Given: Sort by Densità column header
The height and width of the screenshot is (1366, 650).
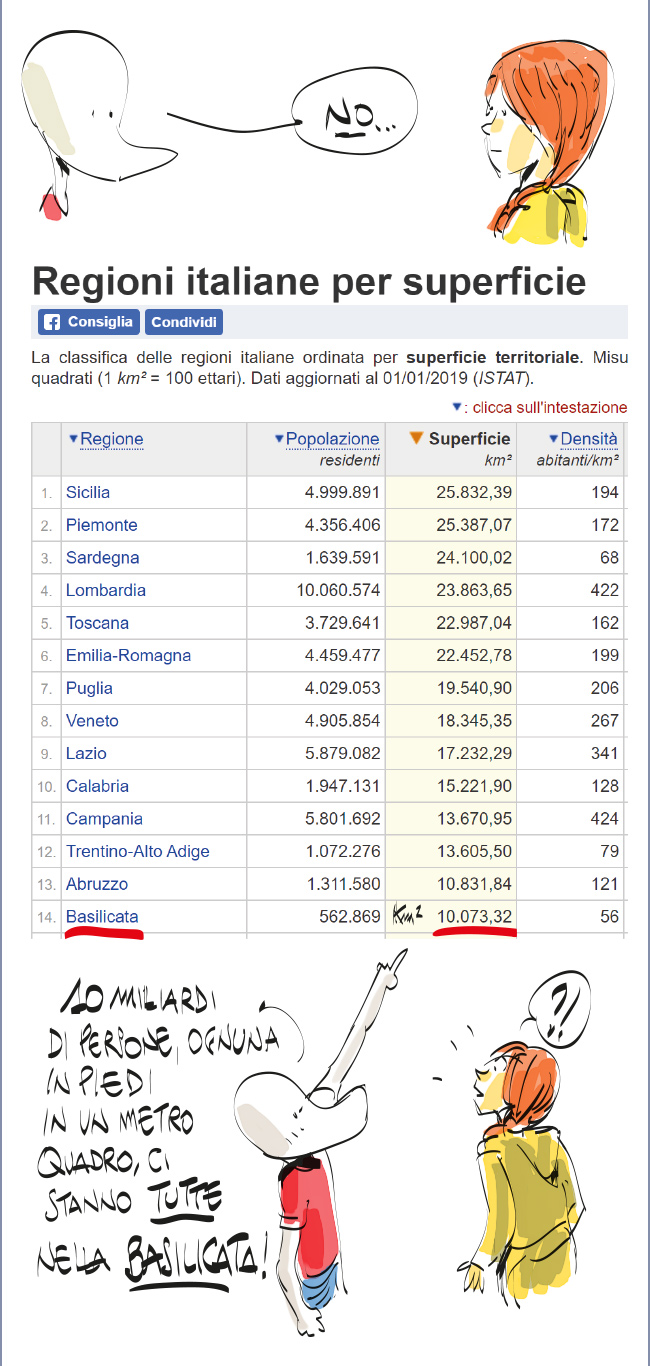Looking at the screenshot, I should [x=588, y=439].
